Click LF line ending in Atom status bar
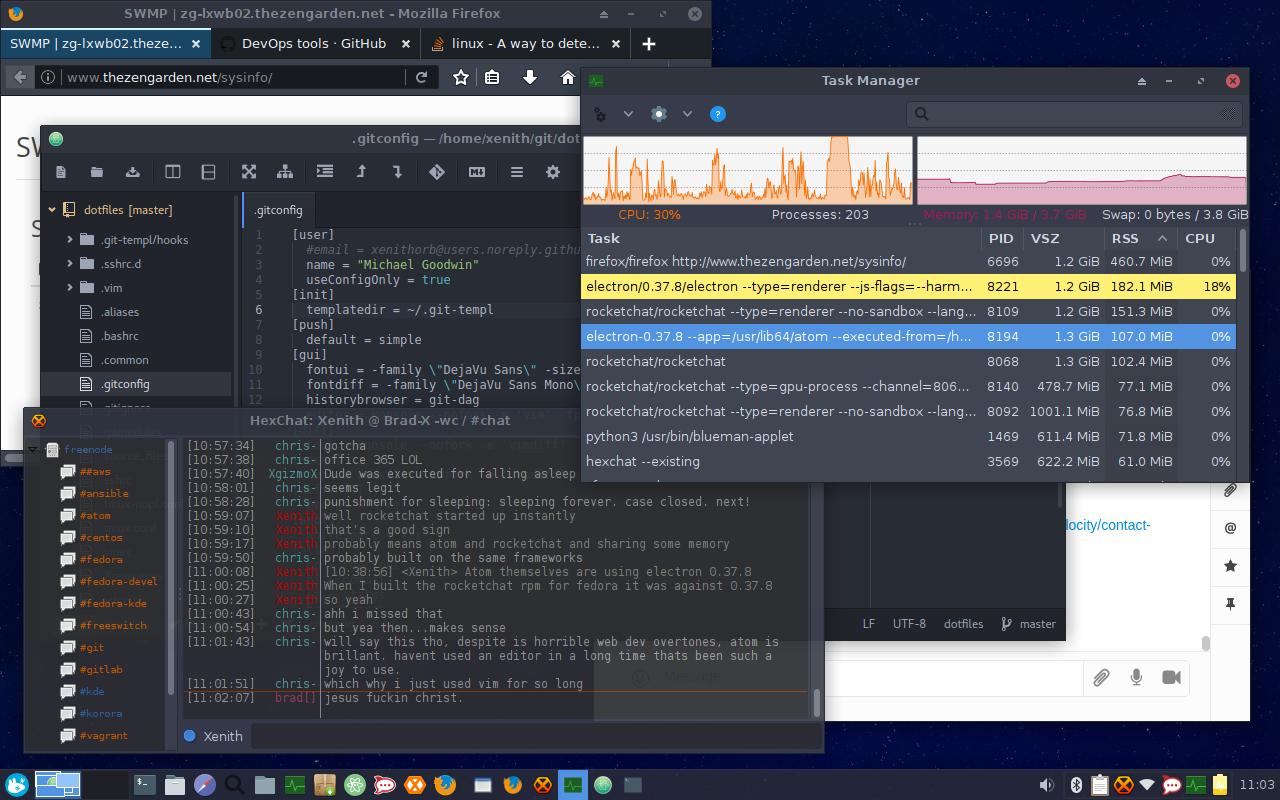The height and width of the screenshot is (800, 1280). (869, 623)
